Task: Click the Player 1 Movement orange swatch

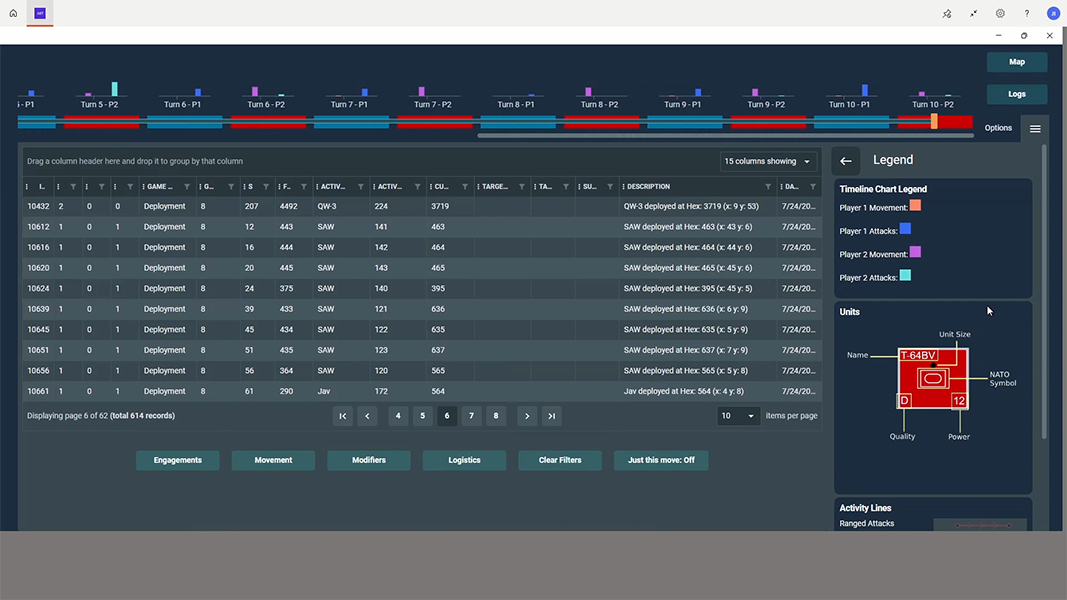Action: (915, 206)
